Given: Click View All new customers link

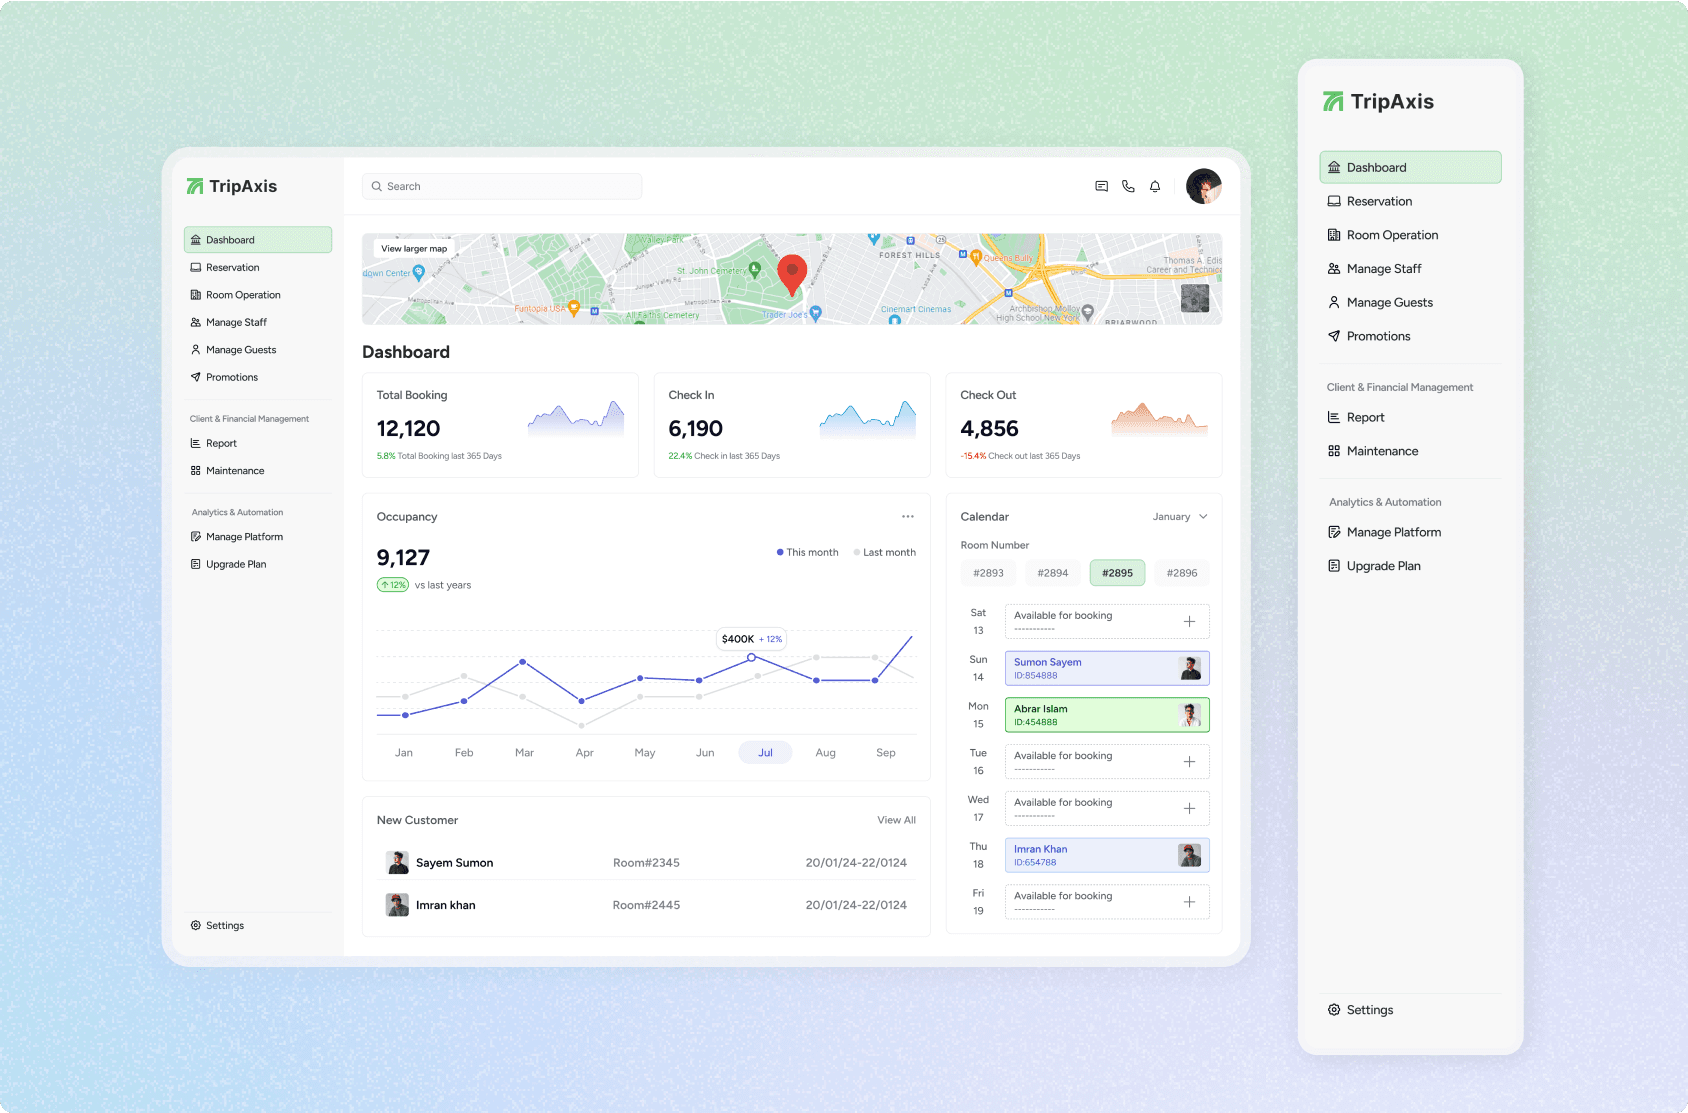Looking at the screenshot, I should point(897,820).
